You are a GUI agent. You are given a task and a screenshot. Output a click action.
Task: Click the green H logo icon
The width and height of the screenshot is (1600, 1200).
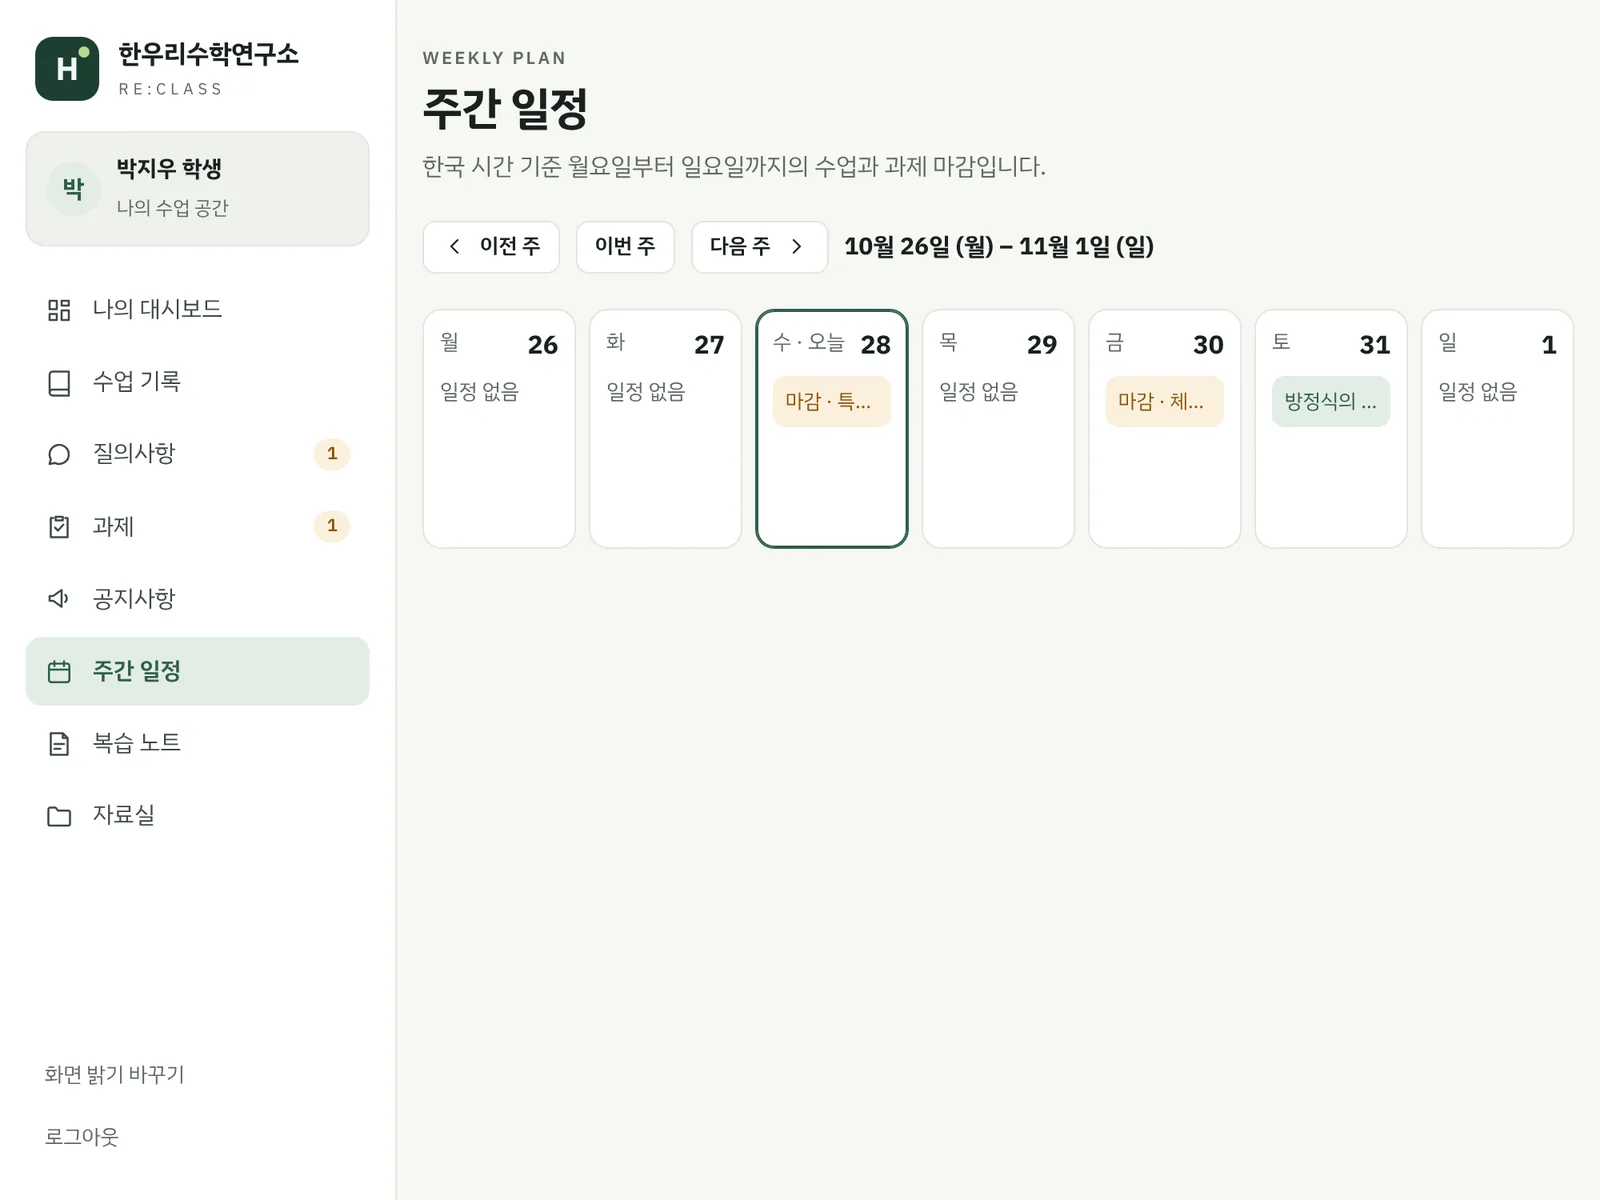point(67,68)
